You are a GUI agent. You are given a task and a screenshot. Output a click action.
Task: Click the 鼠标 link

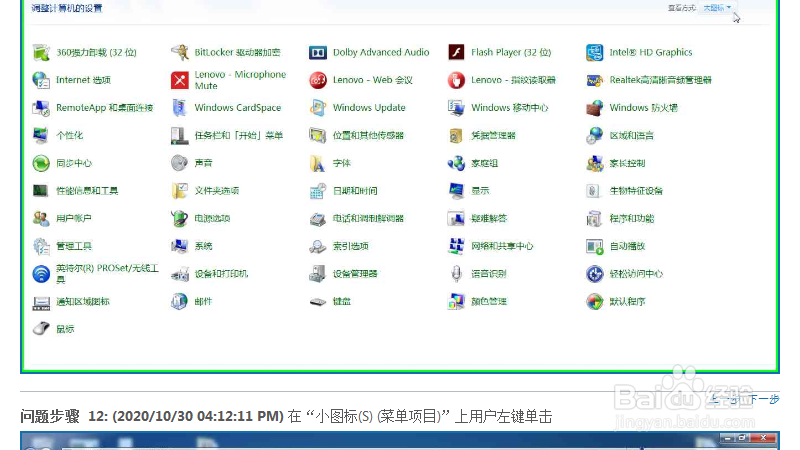65,329
